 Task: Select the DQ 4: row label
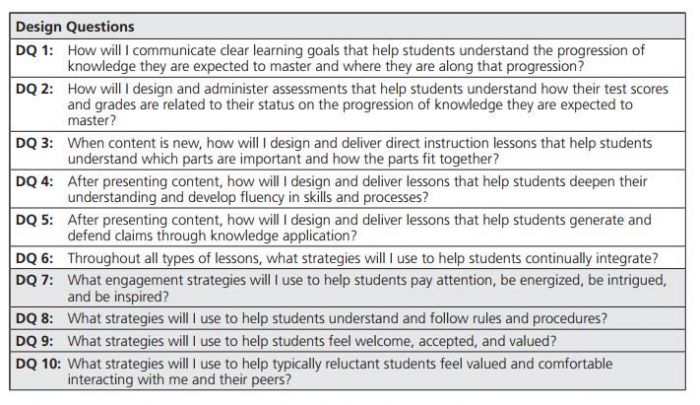pos(34,181)
